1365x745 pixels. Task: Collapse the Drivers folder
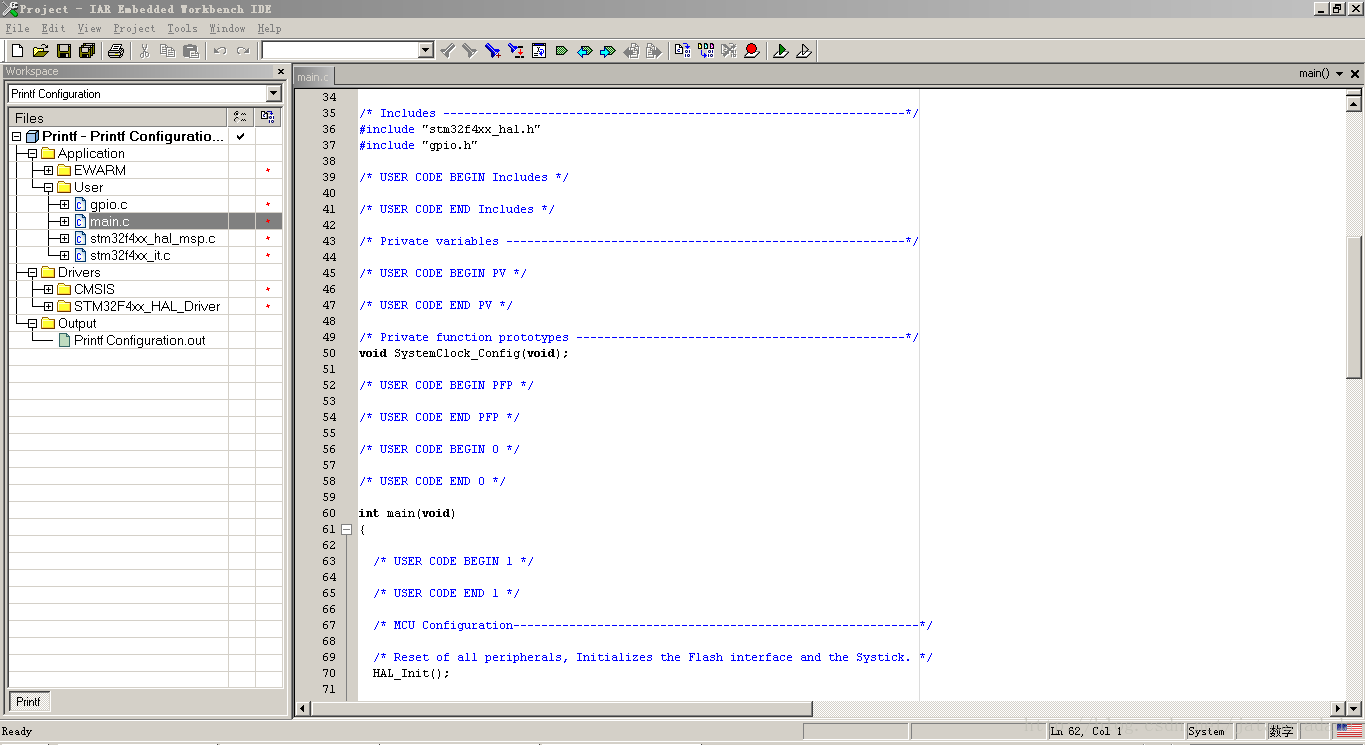click(x=32, y=272)
